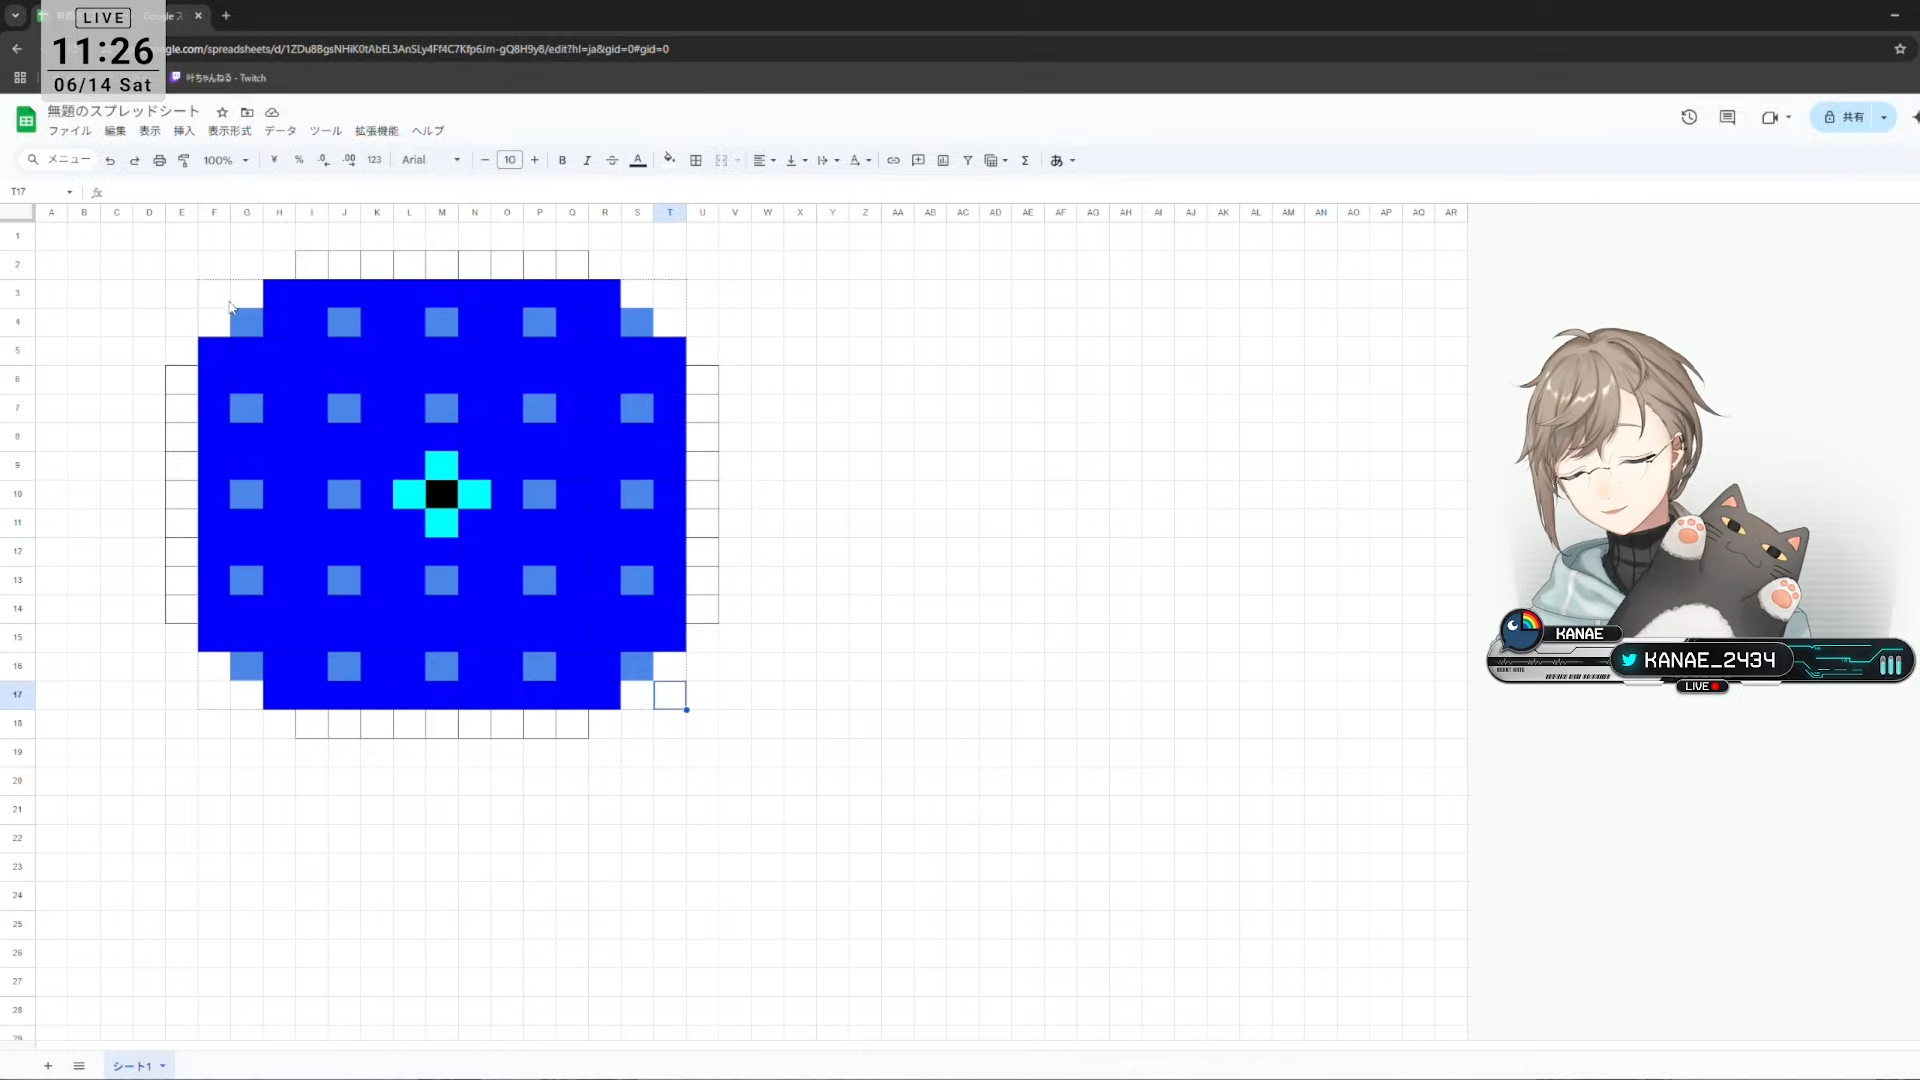Click the move-to-folder icon beside the title
Screen dimensions: 1920x1080
pyautogui.click(x=247, y=112)
